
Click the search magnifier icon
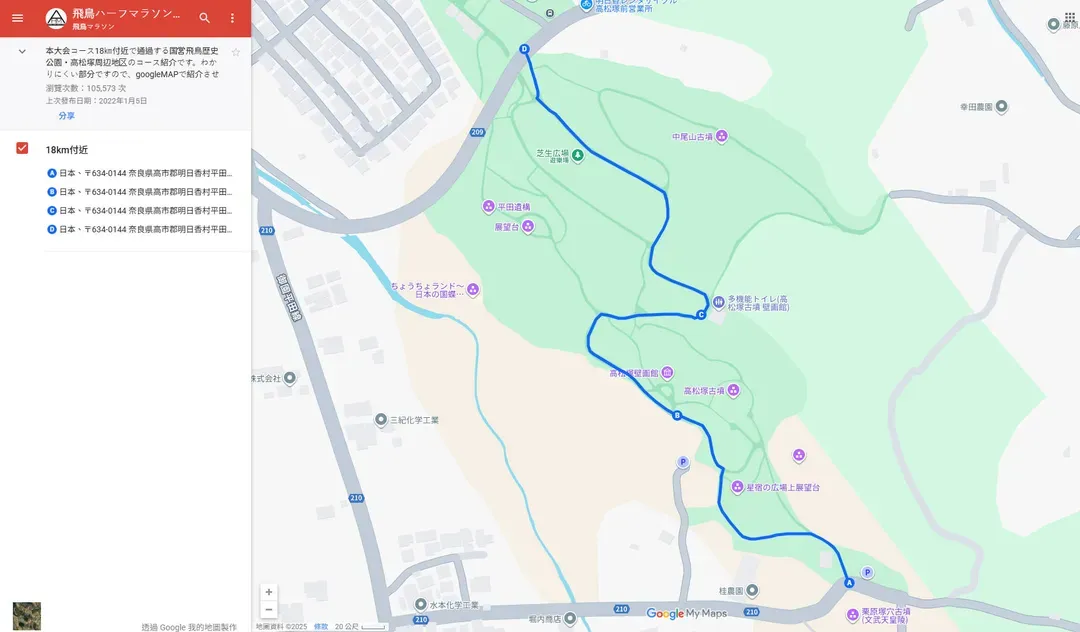205,18
